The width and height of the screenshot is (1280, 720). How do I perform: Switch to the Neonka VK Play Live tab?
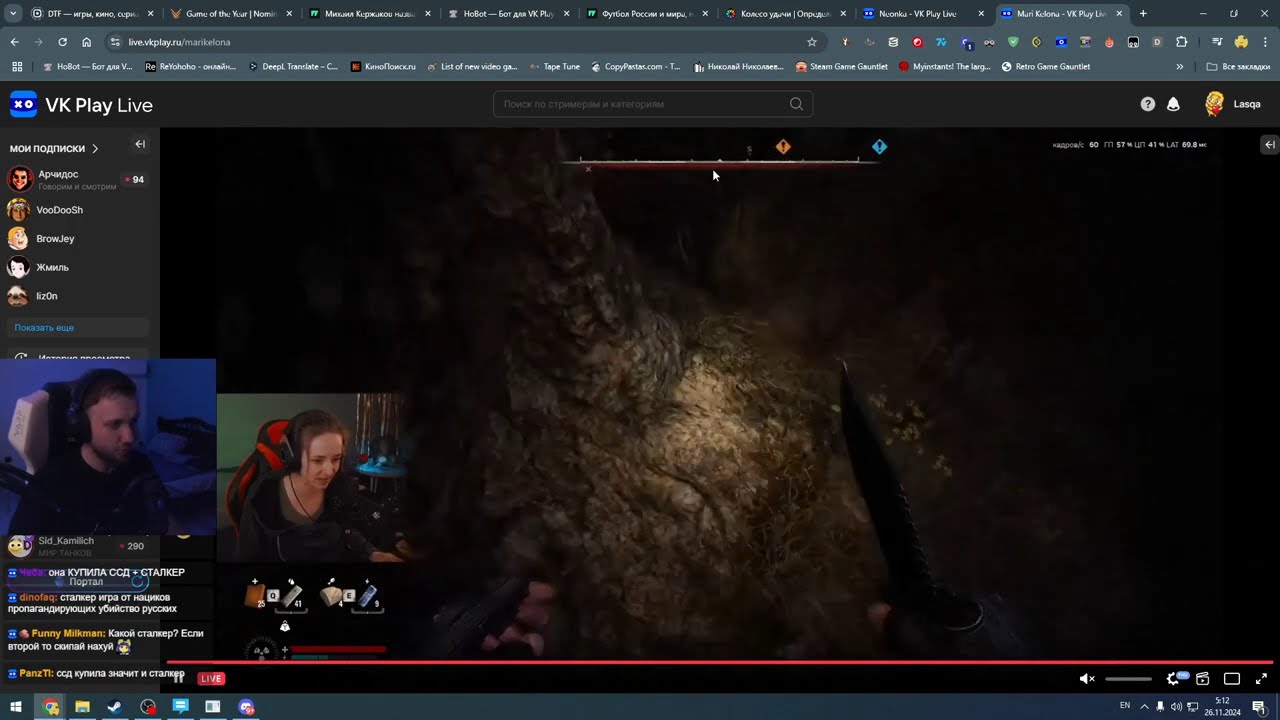coord(923,14)
